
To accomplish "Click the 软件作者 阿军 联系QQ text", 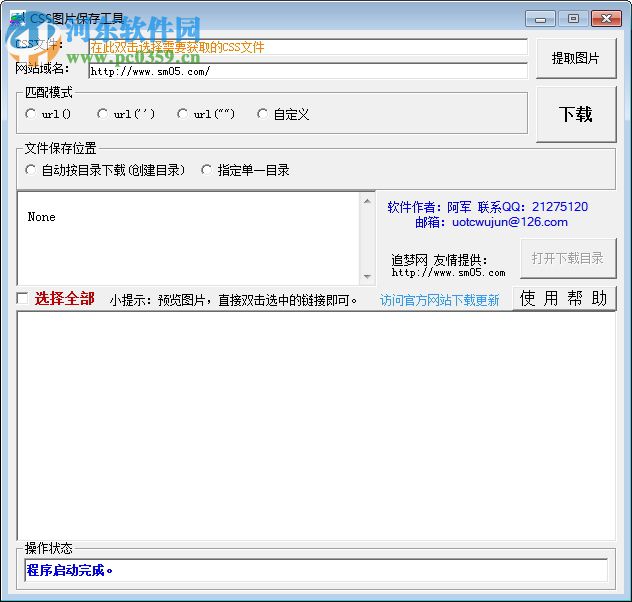I will coord(488,207).
